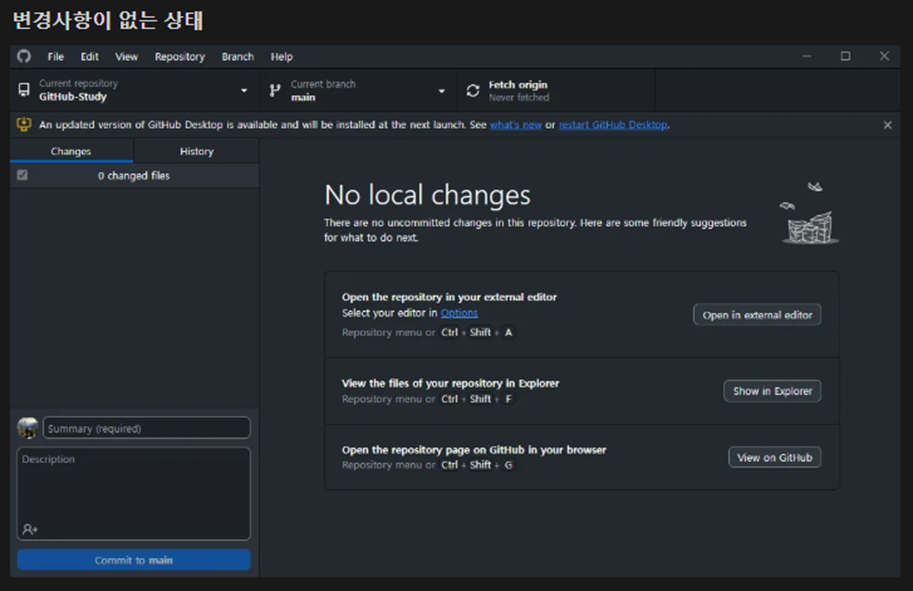Screen dimensions: 913x591
Task: Click the 'Open the repository in your external editor' text
Action: [449, 297]
